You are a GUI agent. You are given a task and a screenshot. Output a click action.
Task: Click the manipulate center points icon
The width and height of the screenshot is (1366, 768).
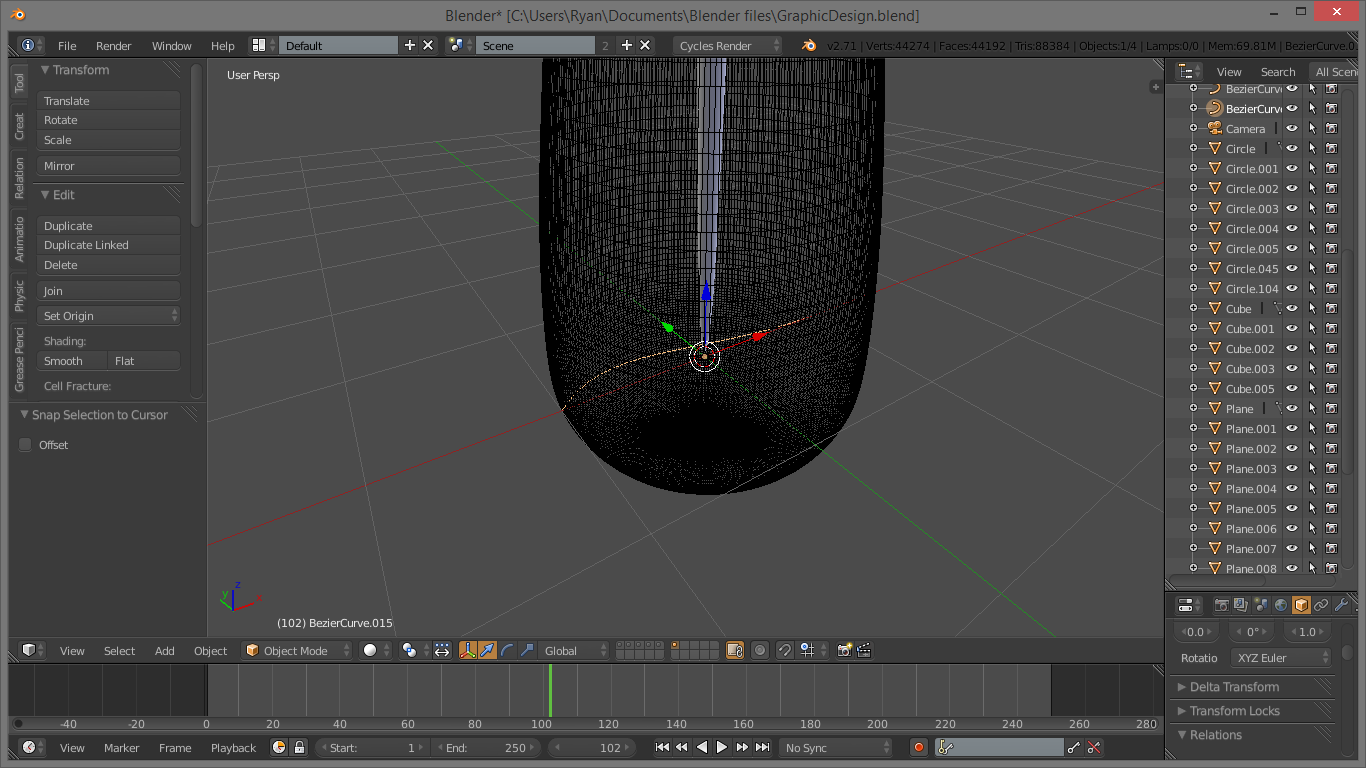click(442, 650)
